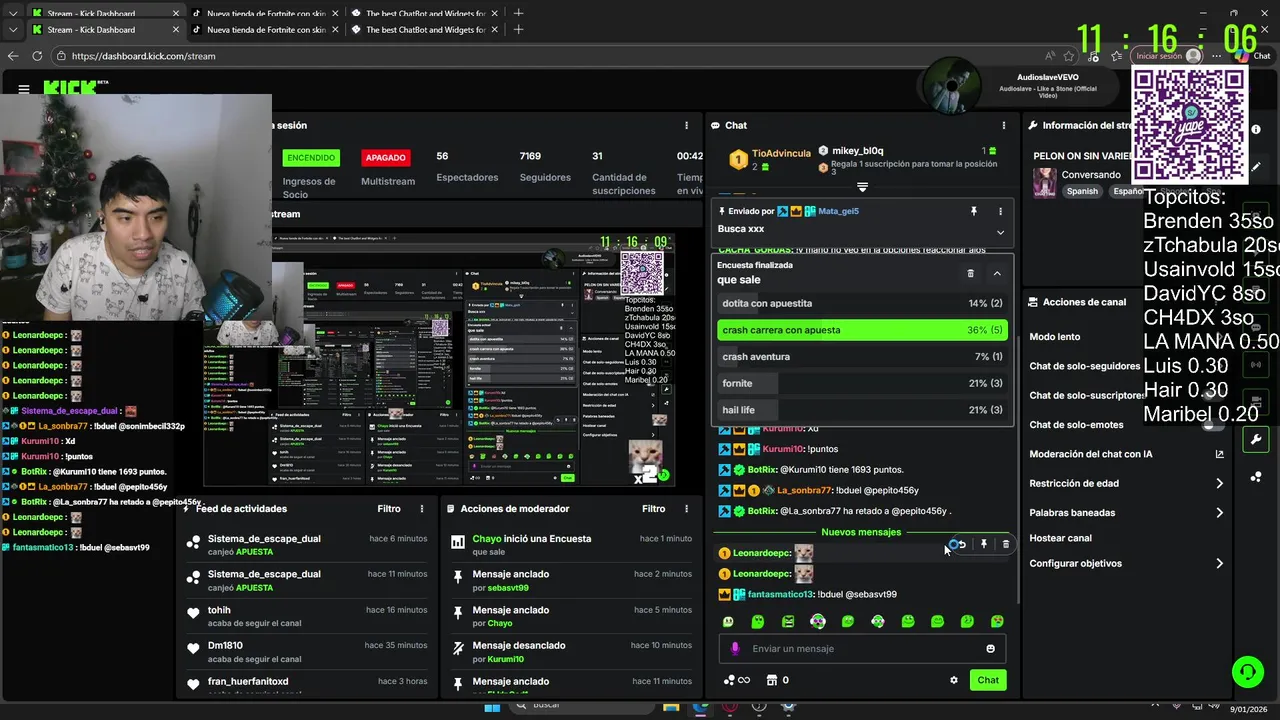1280x720 pixels.
Task: Open Moderación del chat con IA
Action: (x=1090, y=454)
